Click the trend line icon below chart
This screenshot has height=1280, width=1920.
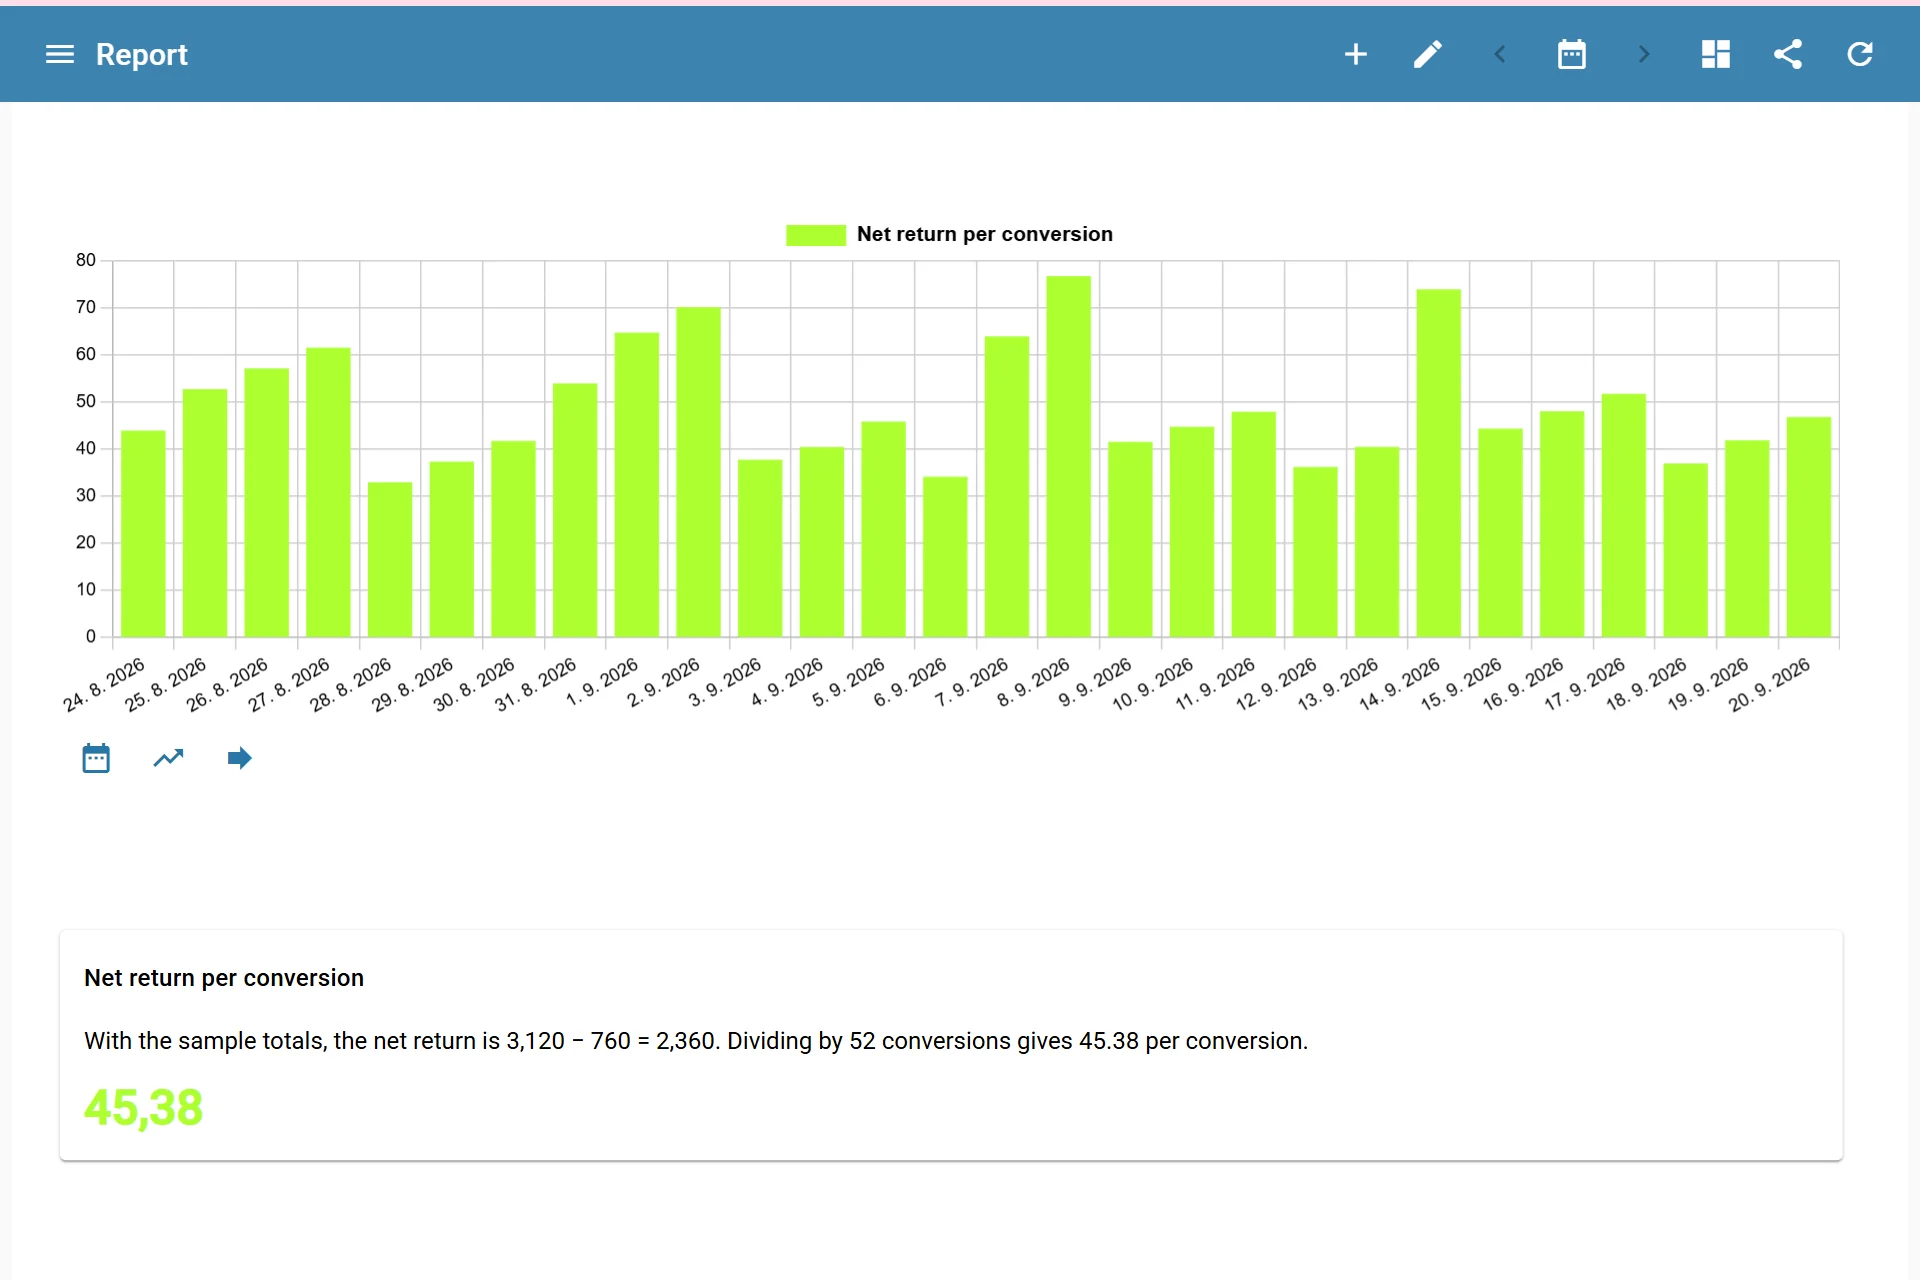[168, 758]
